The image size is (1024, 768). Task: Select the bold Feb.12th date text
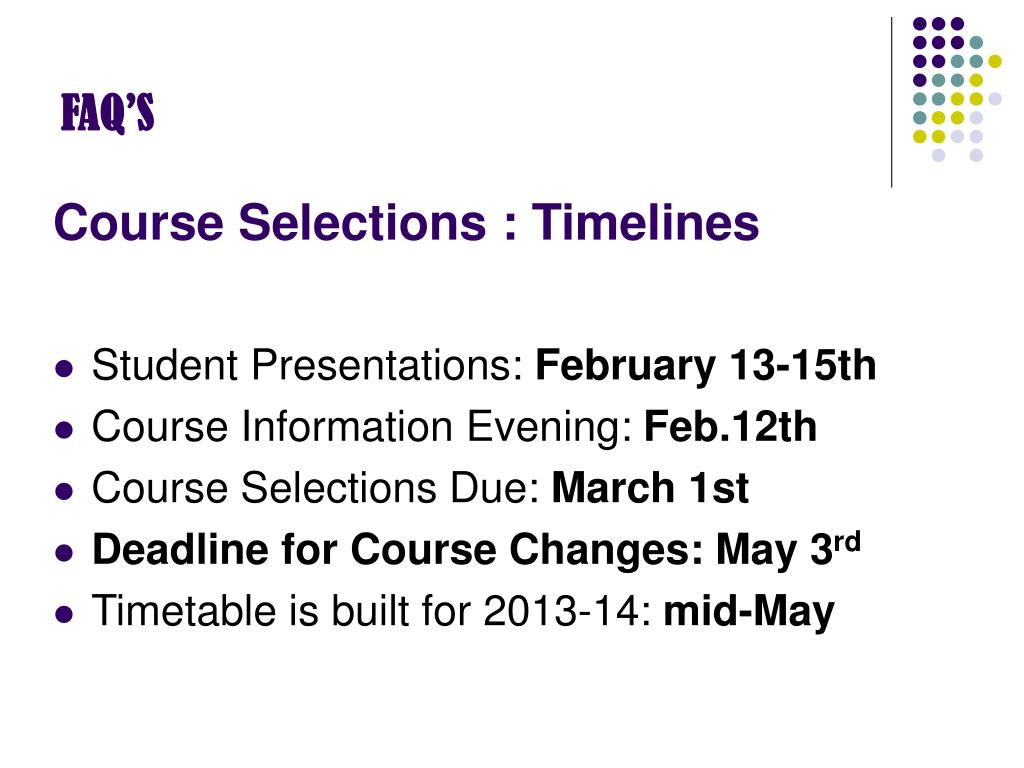(730, 426)
